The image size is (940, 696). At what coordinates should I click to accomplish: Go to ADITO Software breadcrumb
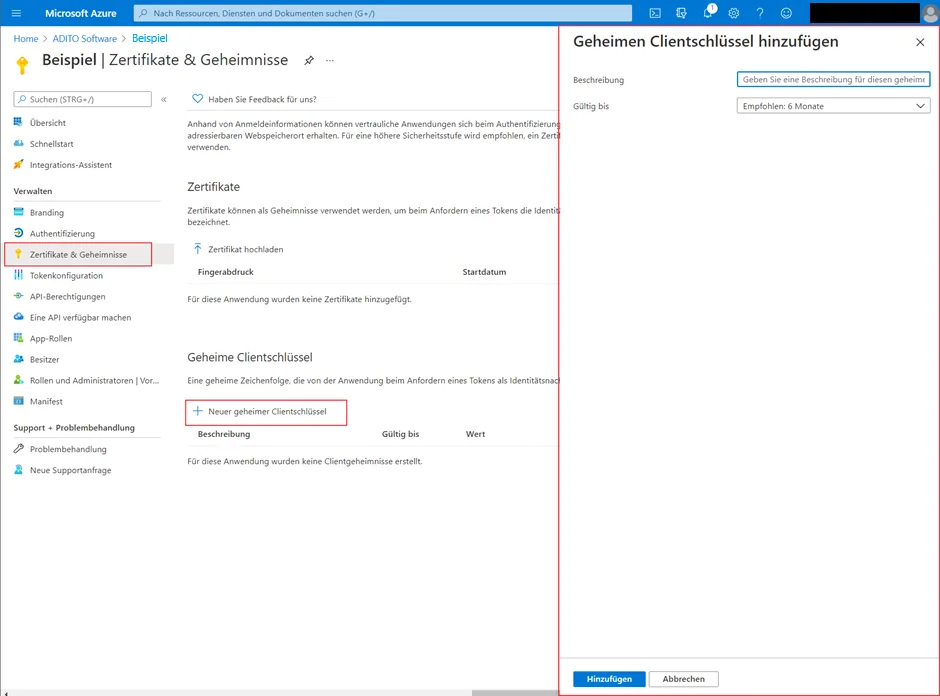click(x=85, y=38)
